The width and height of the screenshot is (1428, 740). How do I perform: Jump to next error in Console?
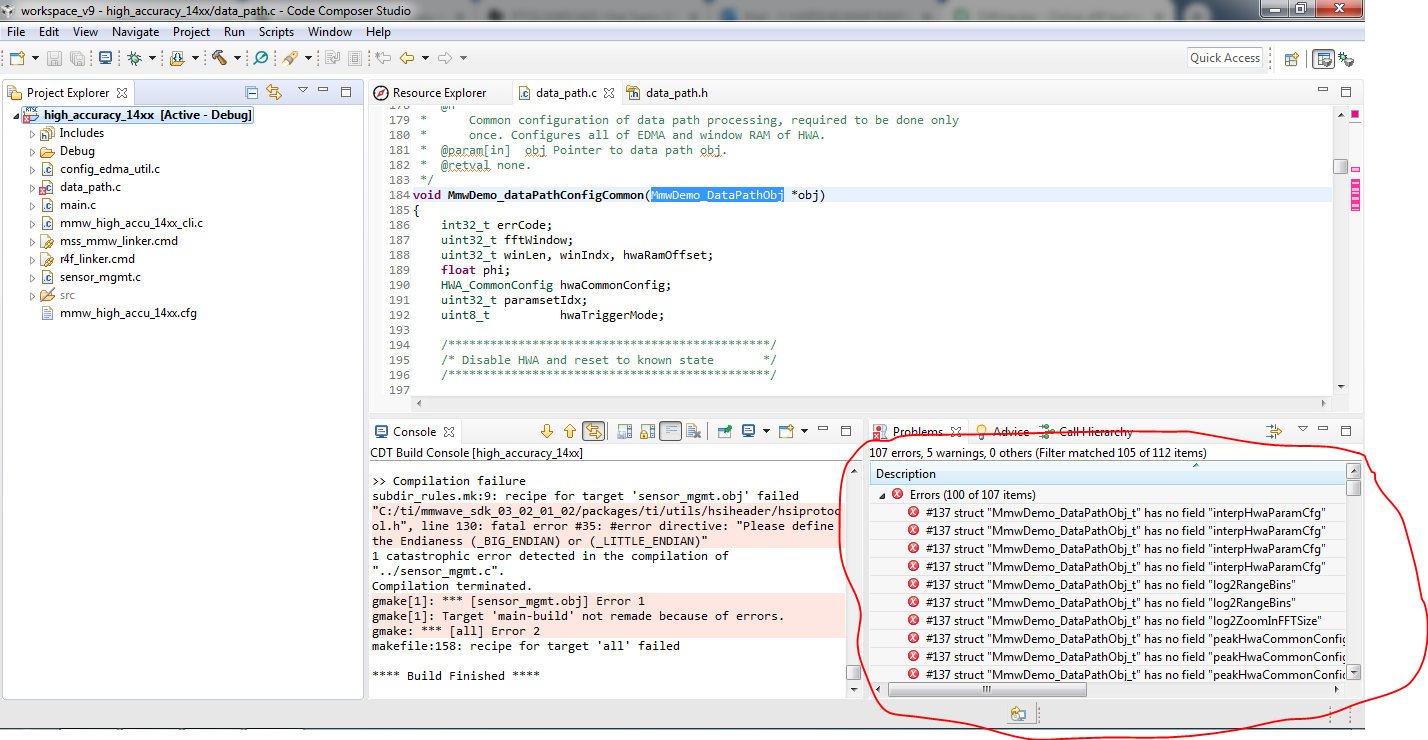pyautogui.click(x=549, y=431)
